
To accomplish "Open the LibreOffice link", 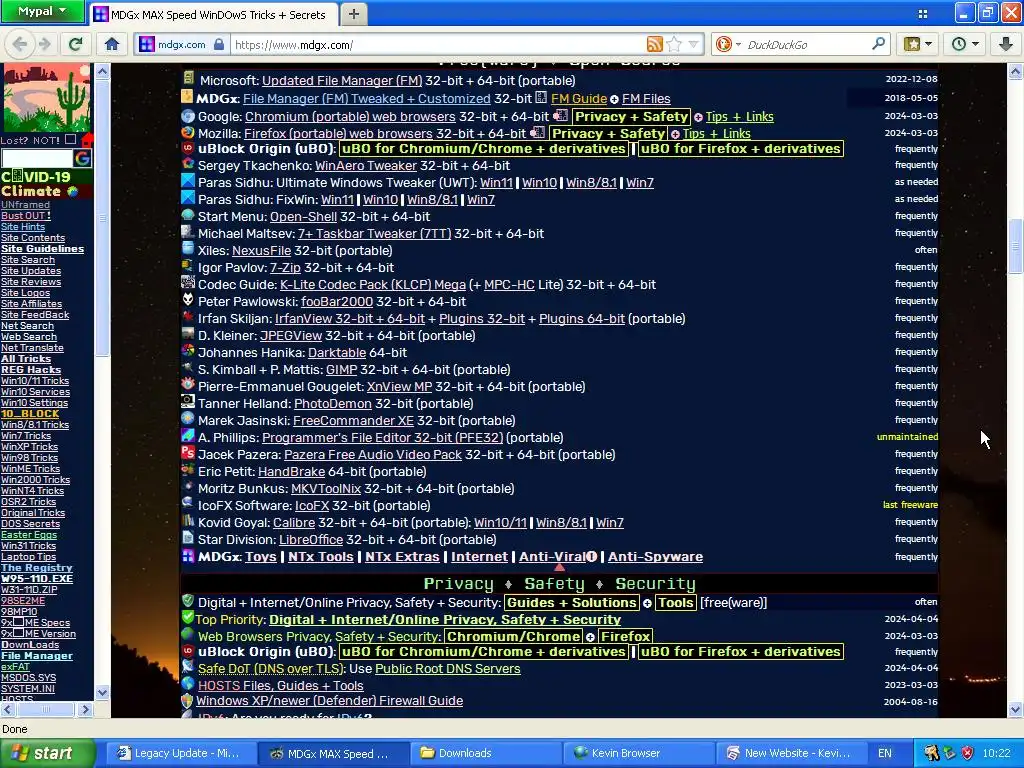I will [x=311, y=539].
